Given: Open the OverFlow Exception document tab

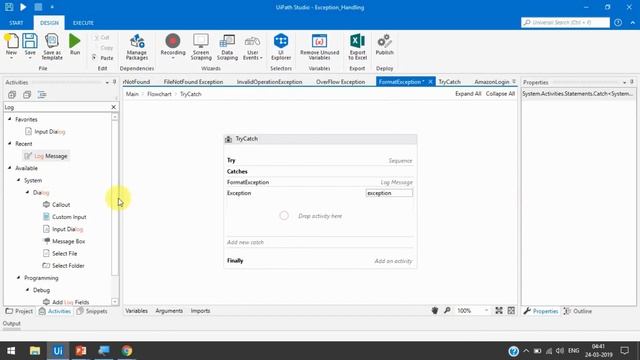Looking at the screenshot, I should pyautogui.click(x=340, y=82).
